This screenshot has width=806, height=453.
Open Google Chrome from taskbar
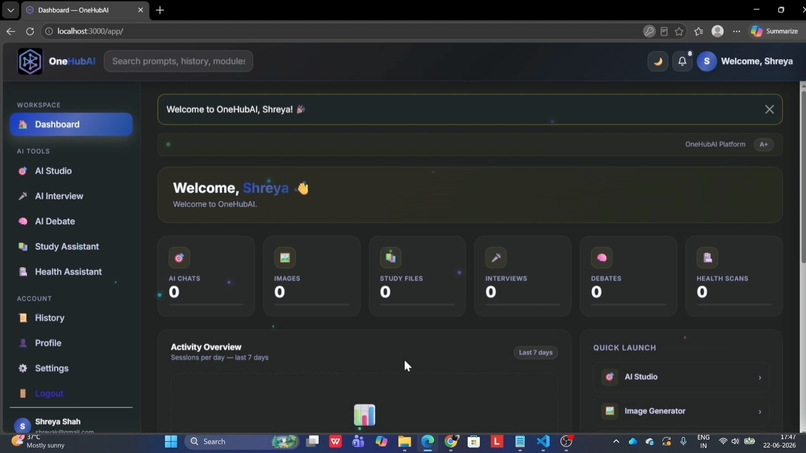(451, 442)
